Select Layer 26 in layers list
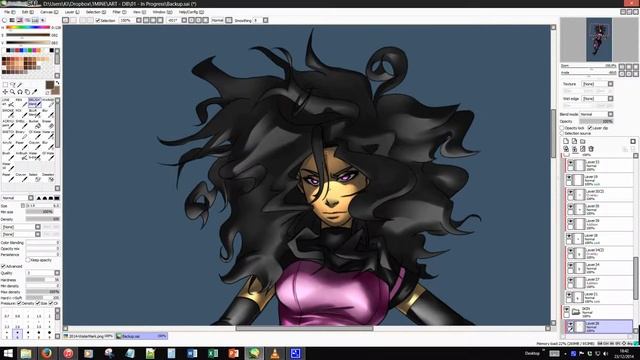640x360 pixels. click(x=599, y=326)
